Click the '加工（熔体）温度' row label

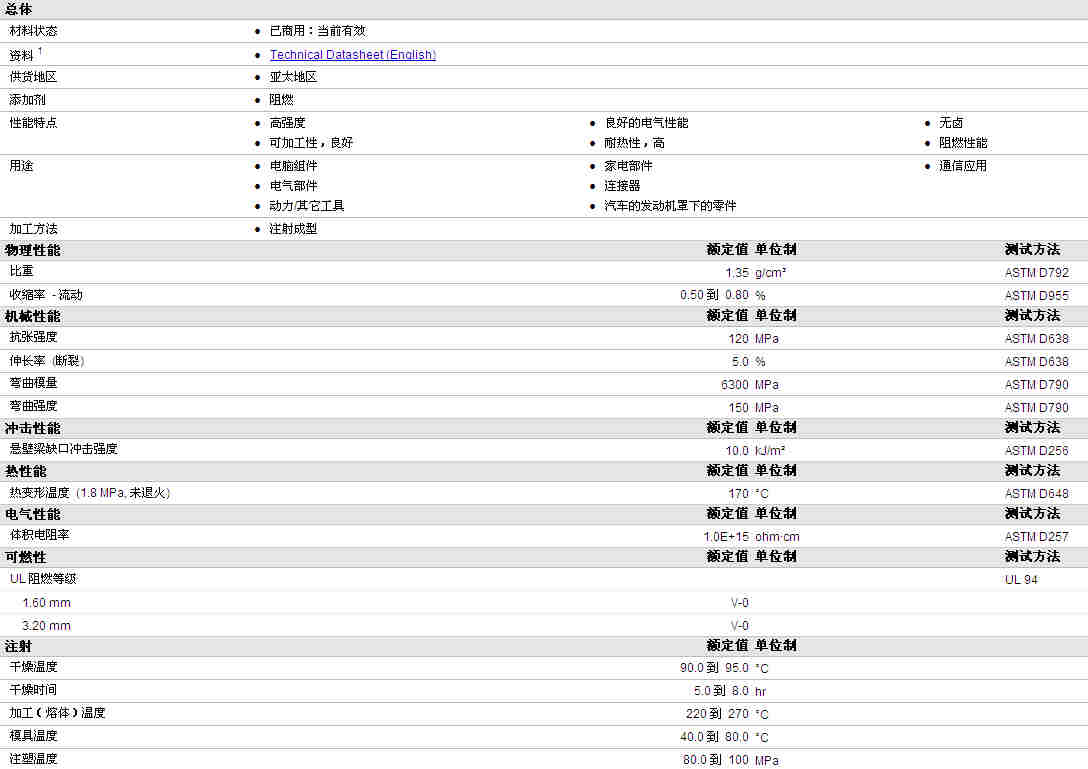pyautogui.click(x=57, y=713)
